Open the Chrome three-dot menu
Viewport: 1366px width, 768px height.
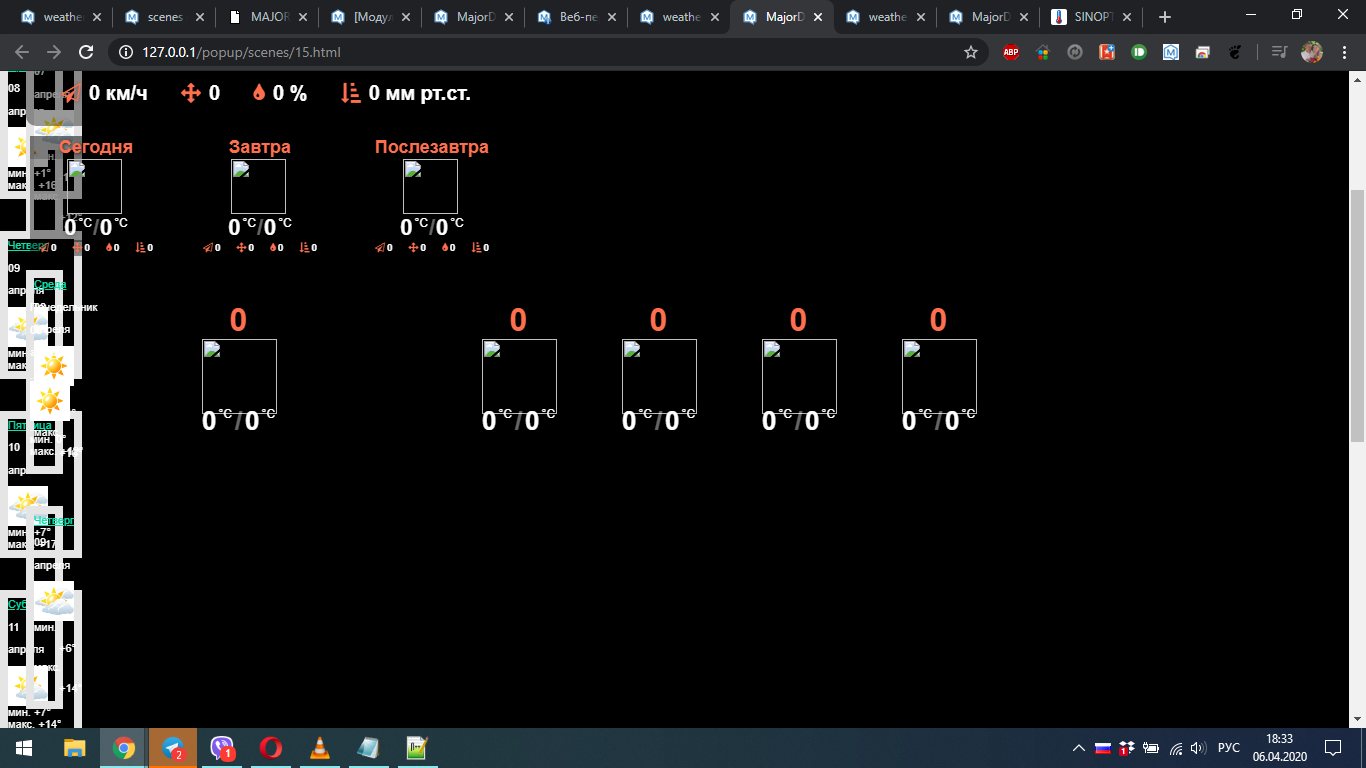coord(1345,52)
